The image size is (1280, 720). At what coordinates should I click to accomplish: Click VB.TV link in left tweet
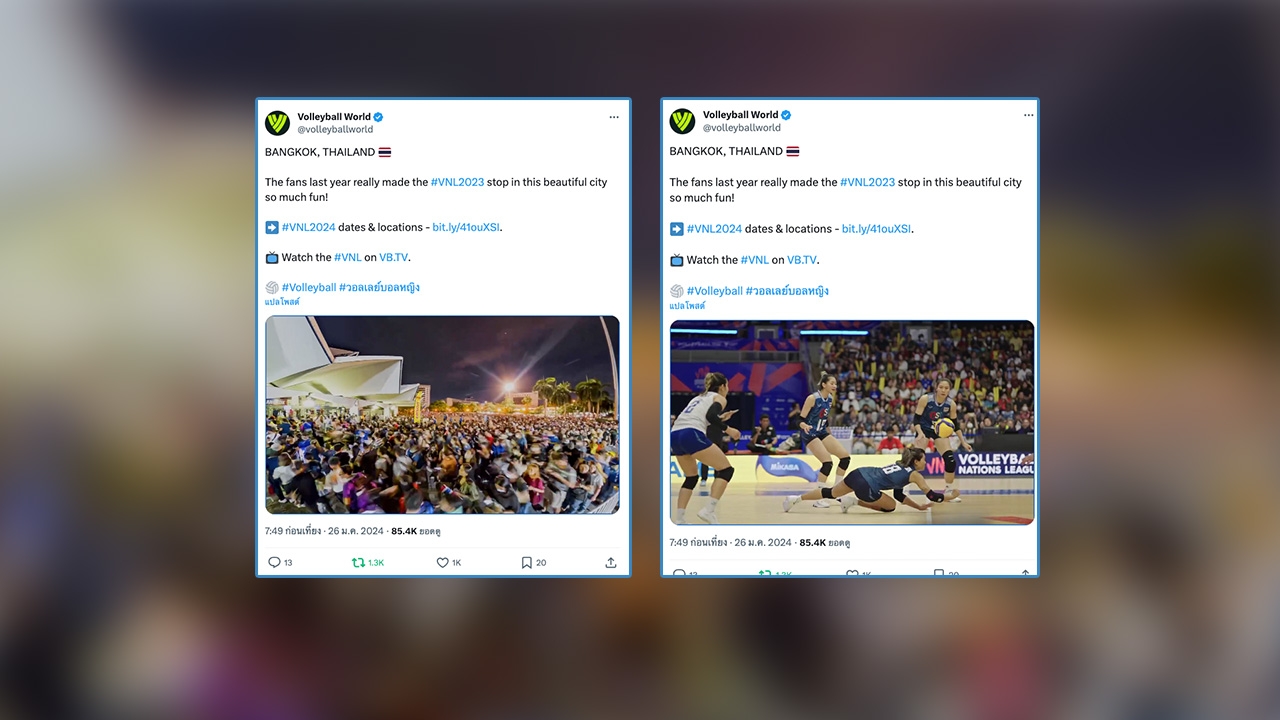(x=394, y=257)
